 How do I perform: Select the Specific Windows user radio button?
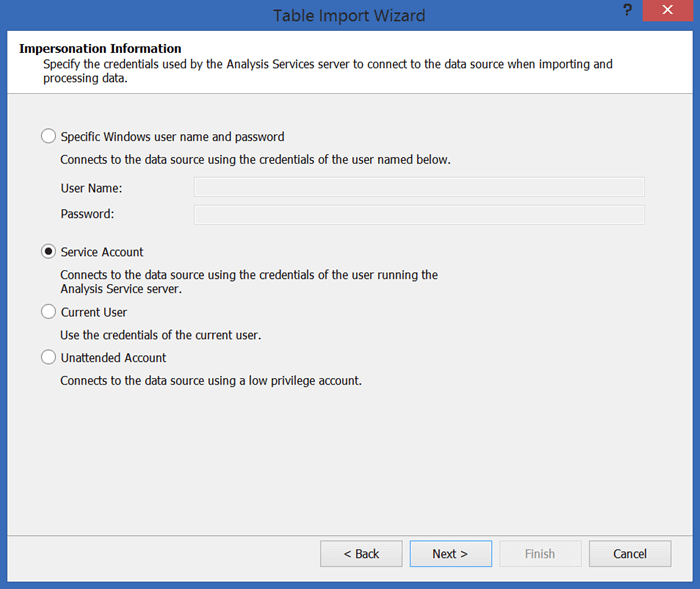49,136
